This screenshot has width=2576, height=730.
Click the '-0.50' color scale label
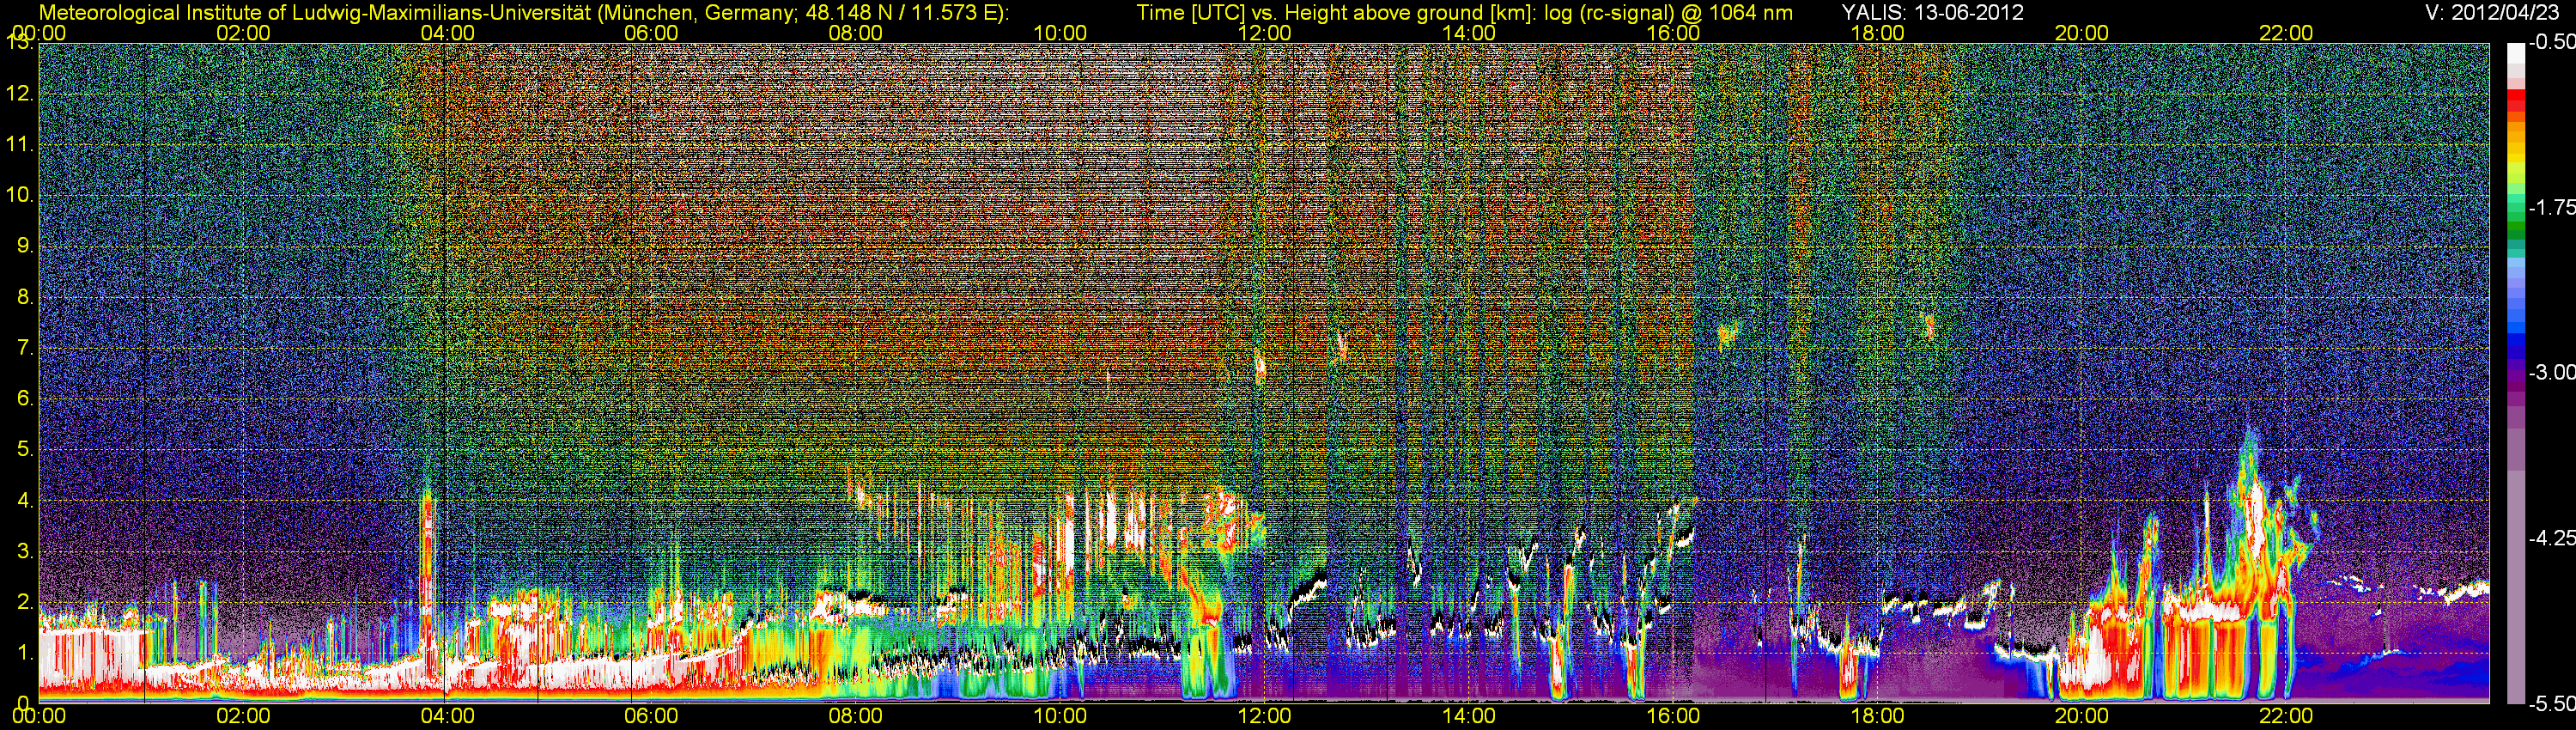[2551, 42]
